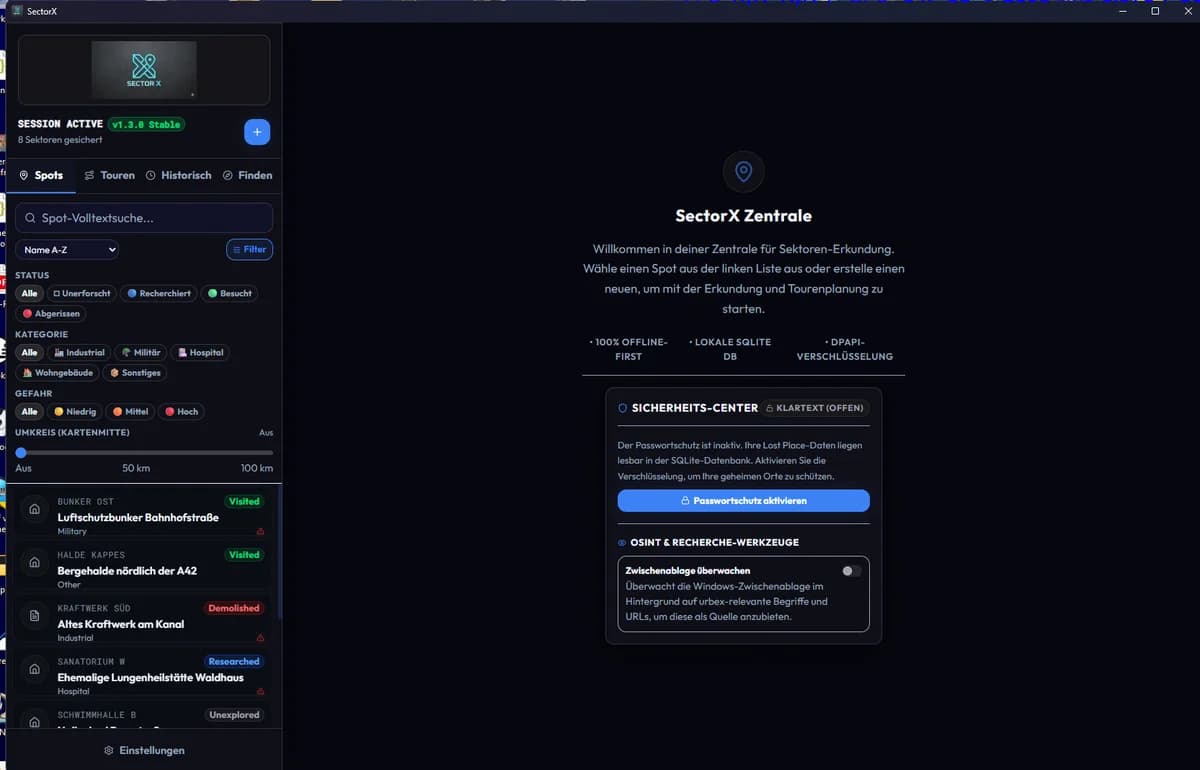Show only Abgerissen spots

pyautogui.click(x=51, y=314)
